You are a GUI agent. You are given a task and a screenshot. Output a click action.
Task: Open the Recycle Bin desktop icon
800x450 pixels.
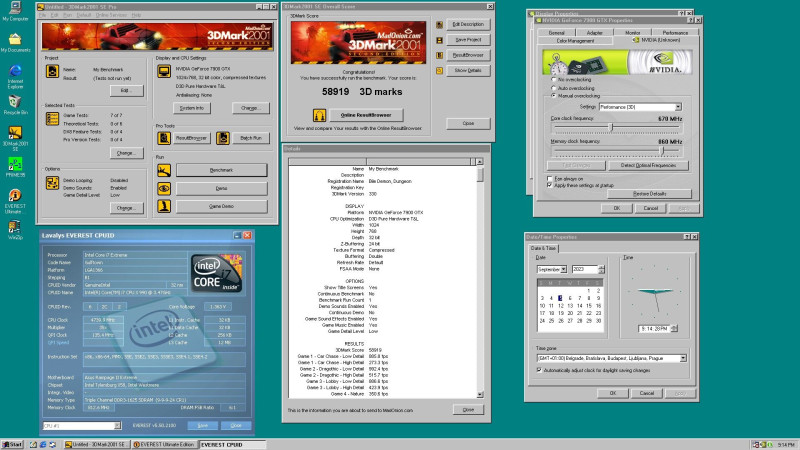(x=15, y=105)
